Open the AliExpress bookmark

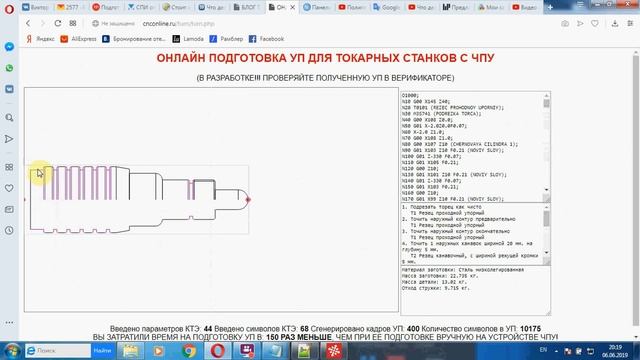79,39
